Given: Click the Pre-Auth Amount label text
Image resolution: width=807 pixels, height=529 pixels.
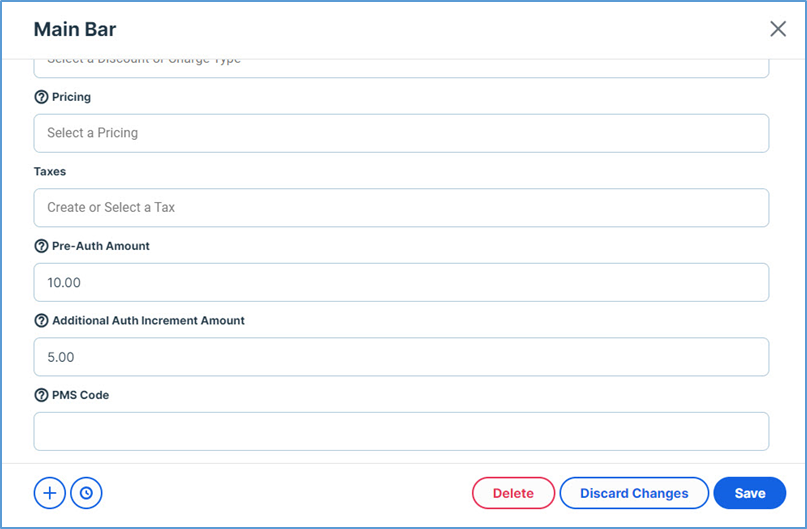Looking at the screenshot, I should pyautogui.click(x=100, y=246).
